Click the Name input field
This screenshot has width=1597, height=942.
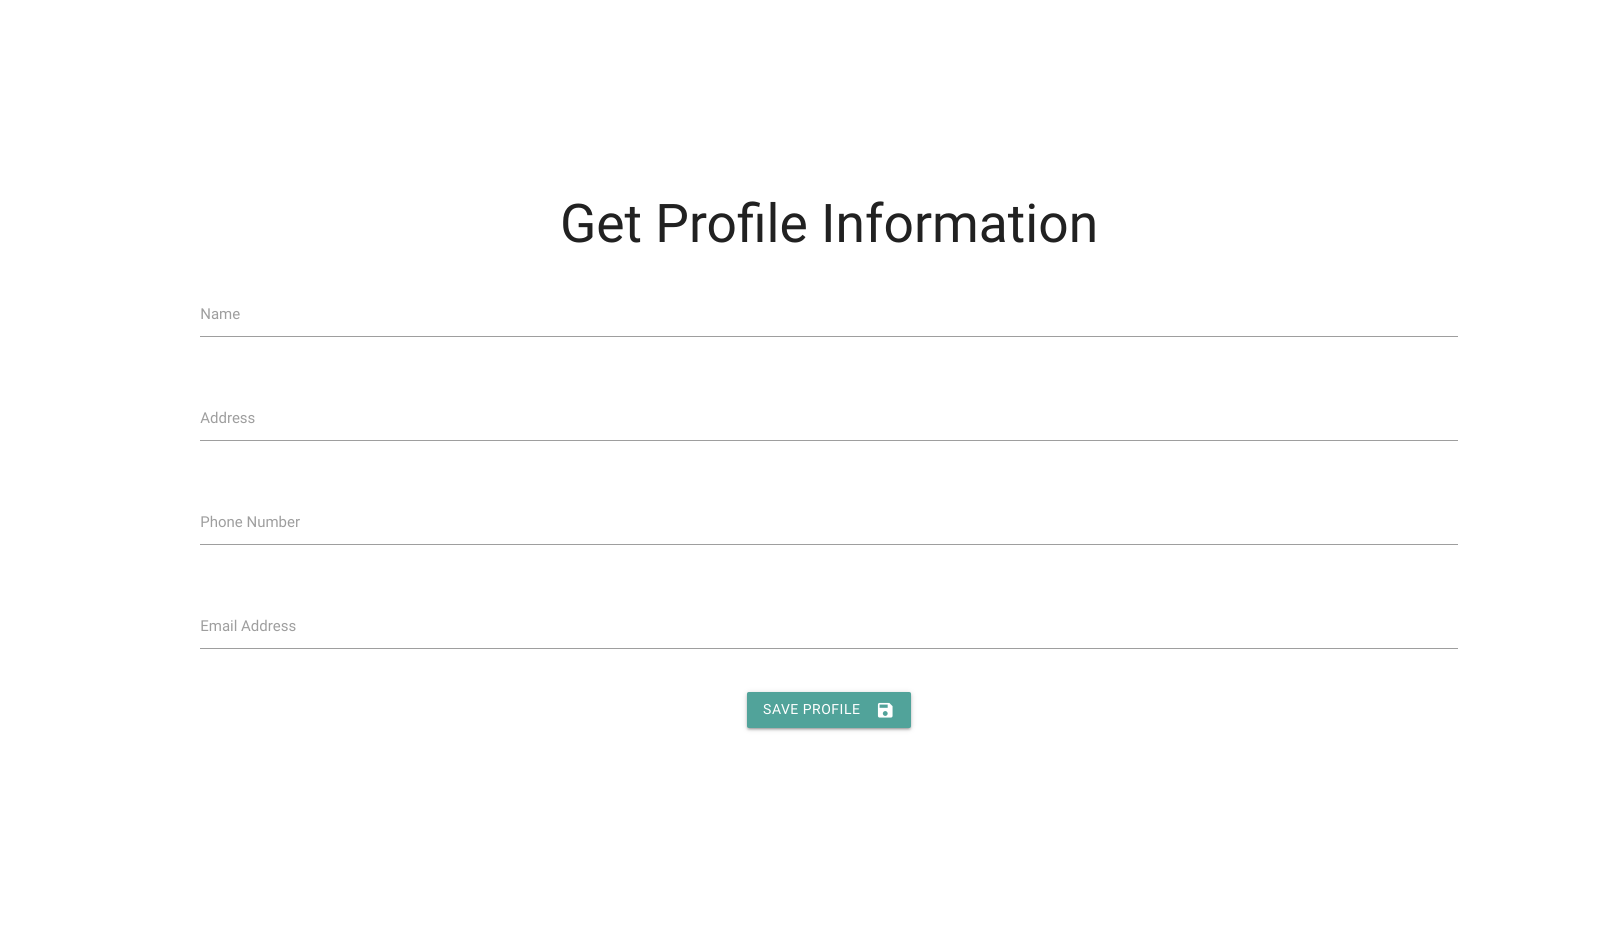[x=700, y=318]
